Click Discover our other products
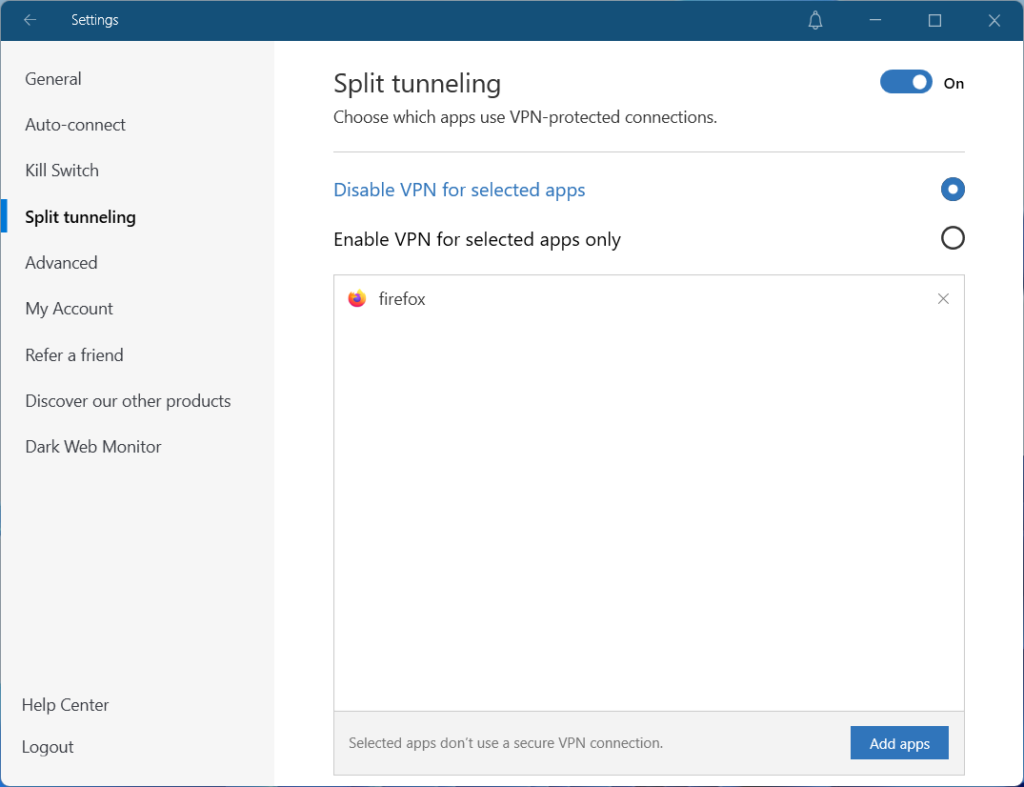1024x787 pixels. (x=128, y=401)
